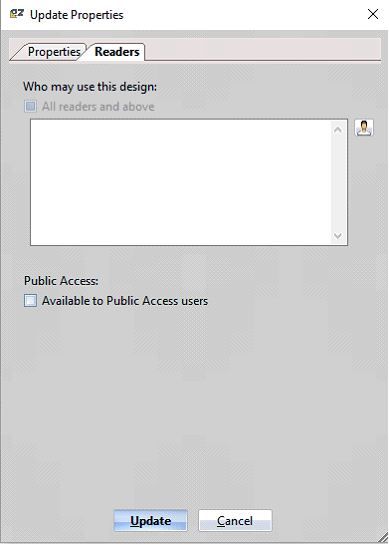Toggle the All readers and above checkbox
Viewport: 389px width, 545px height.
pos(30,106)
